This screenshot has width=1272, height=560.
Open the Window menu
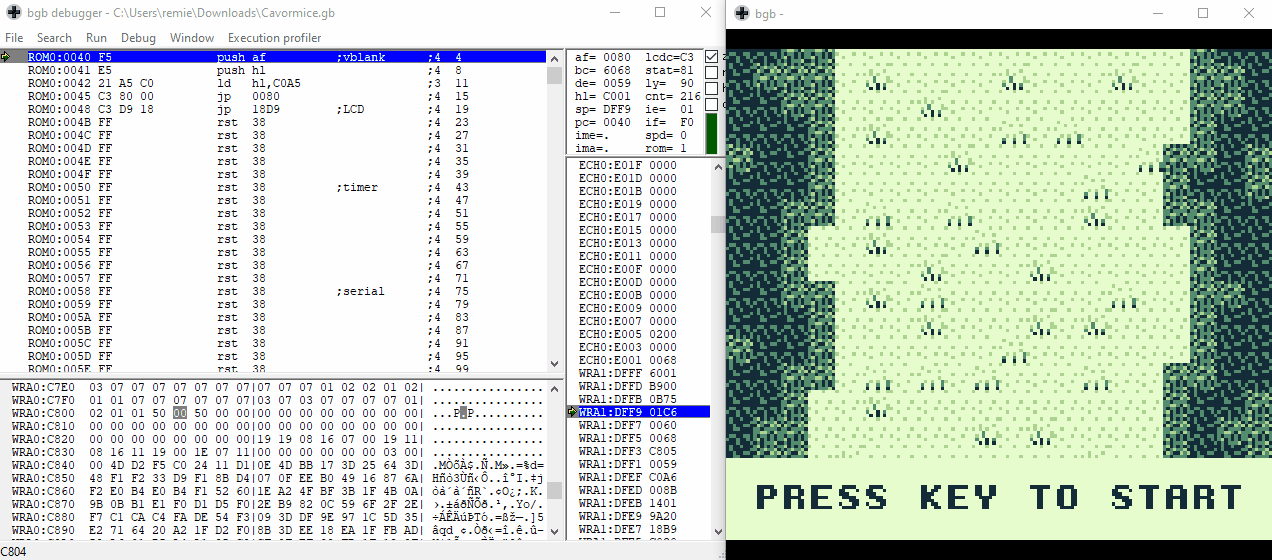tap(191, 38)
